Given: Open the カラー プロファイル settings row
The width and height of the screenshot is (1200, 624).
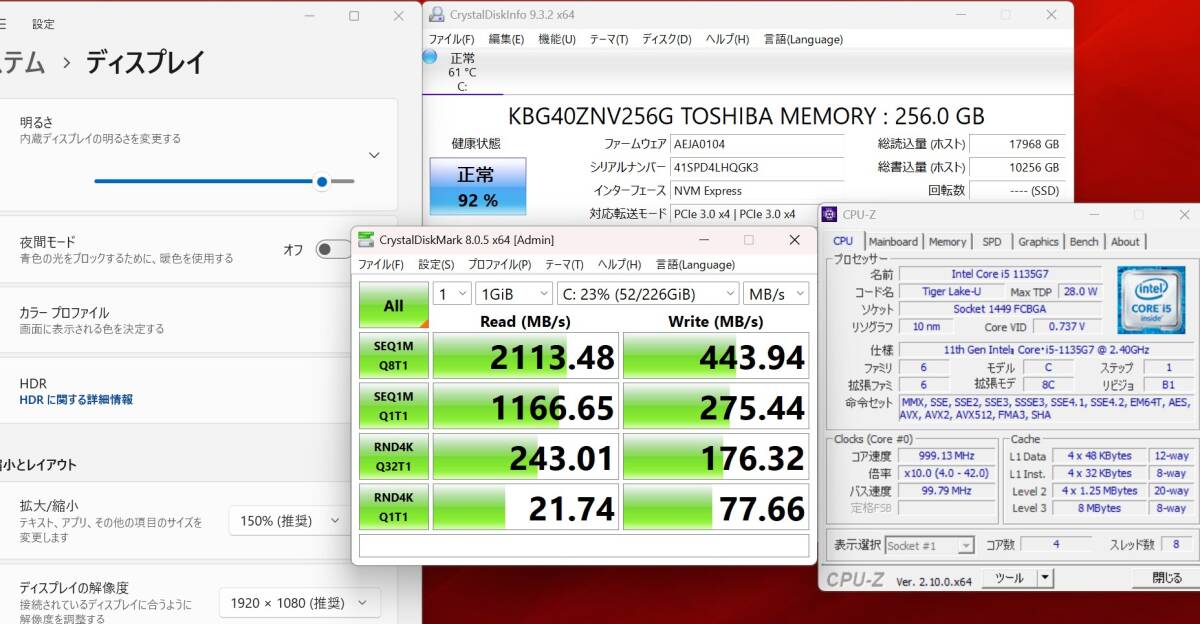Looking at the screenshot, I should click(198, 320).
